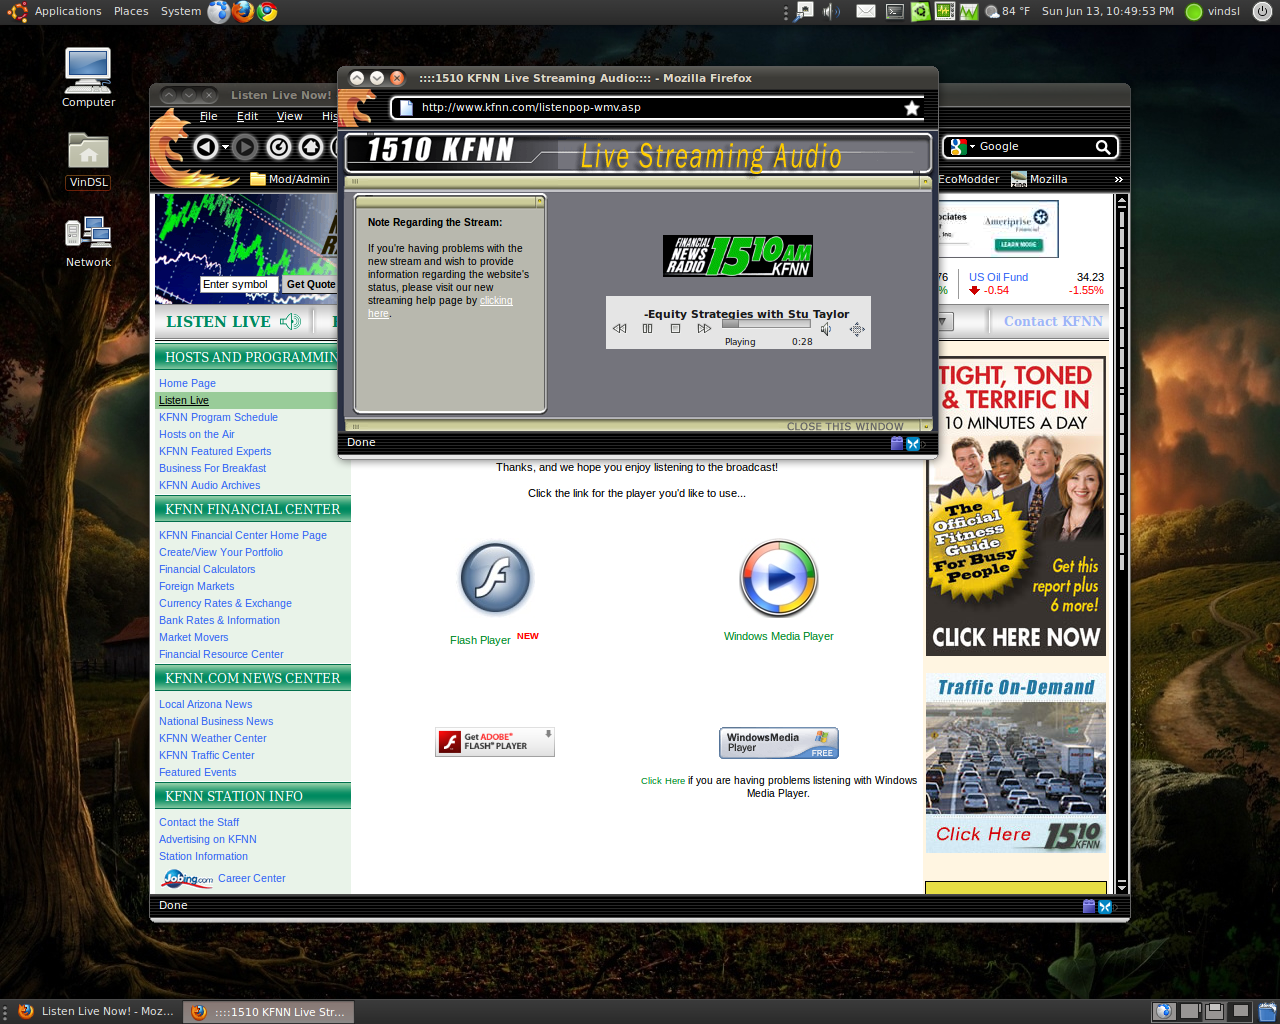
Task: Click 'Click Here' for Windows Media problems
Action: 663,781
